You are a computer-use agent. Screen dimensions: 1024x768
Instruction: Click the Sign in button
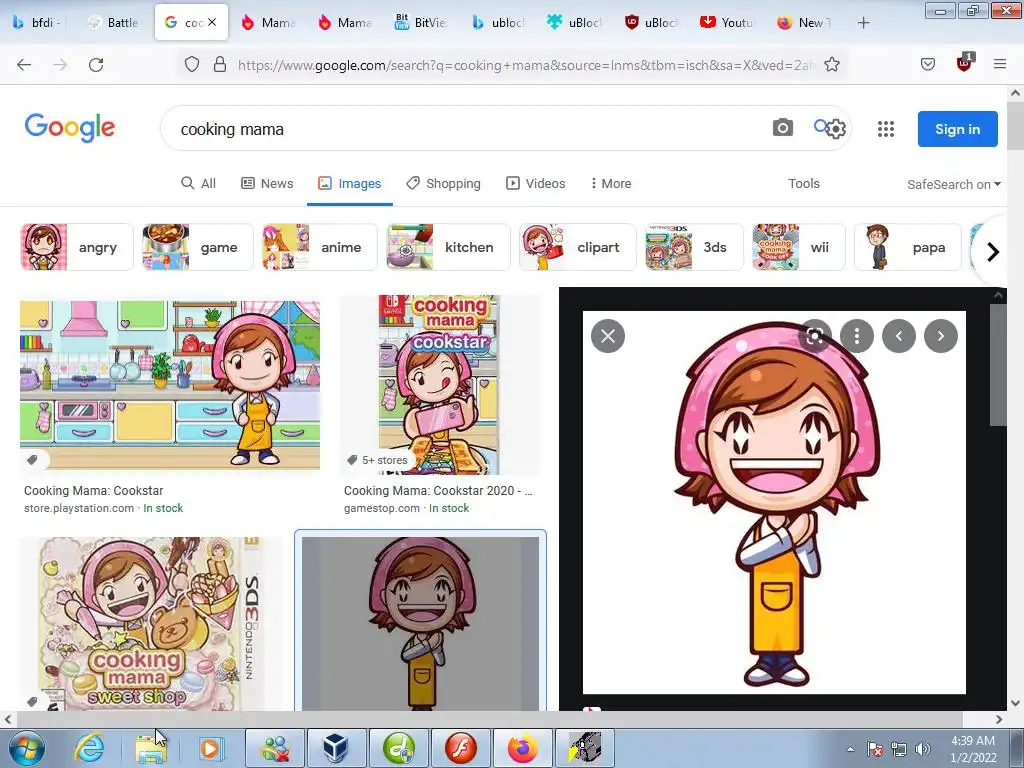click(957, 129)
